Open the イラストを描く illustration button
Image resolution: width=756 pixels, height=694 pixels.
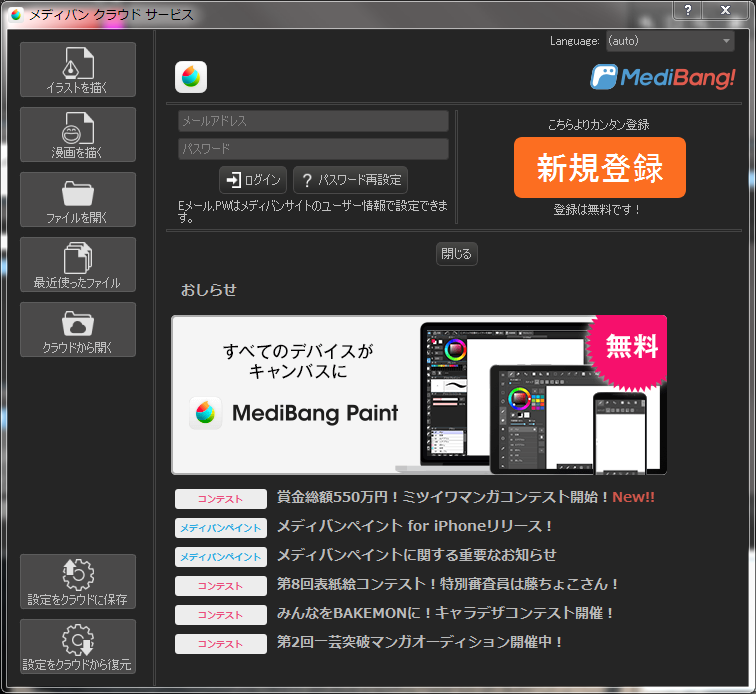point(78,69)
